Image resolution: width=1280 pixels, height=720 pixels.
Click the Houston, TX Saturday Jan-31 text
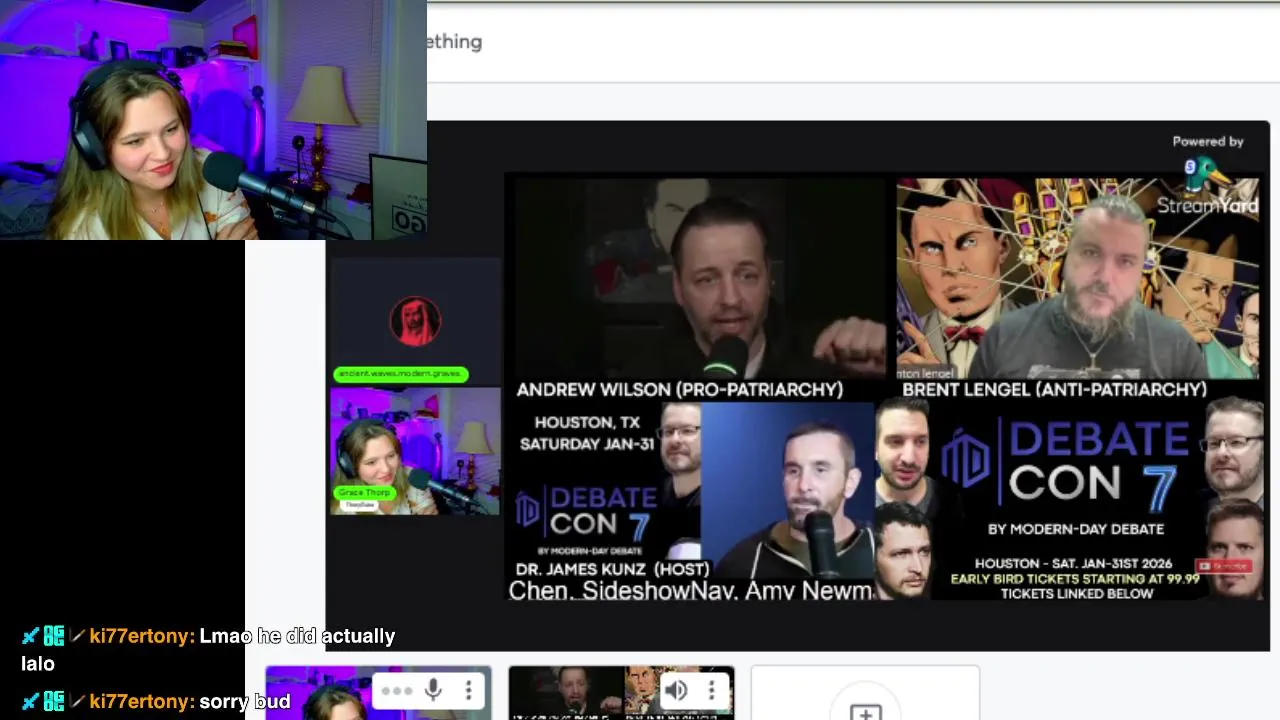tap(587, 433)
